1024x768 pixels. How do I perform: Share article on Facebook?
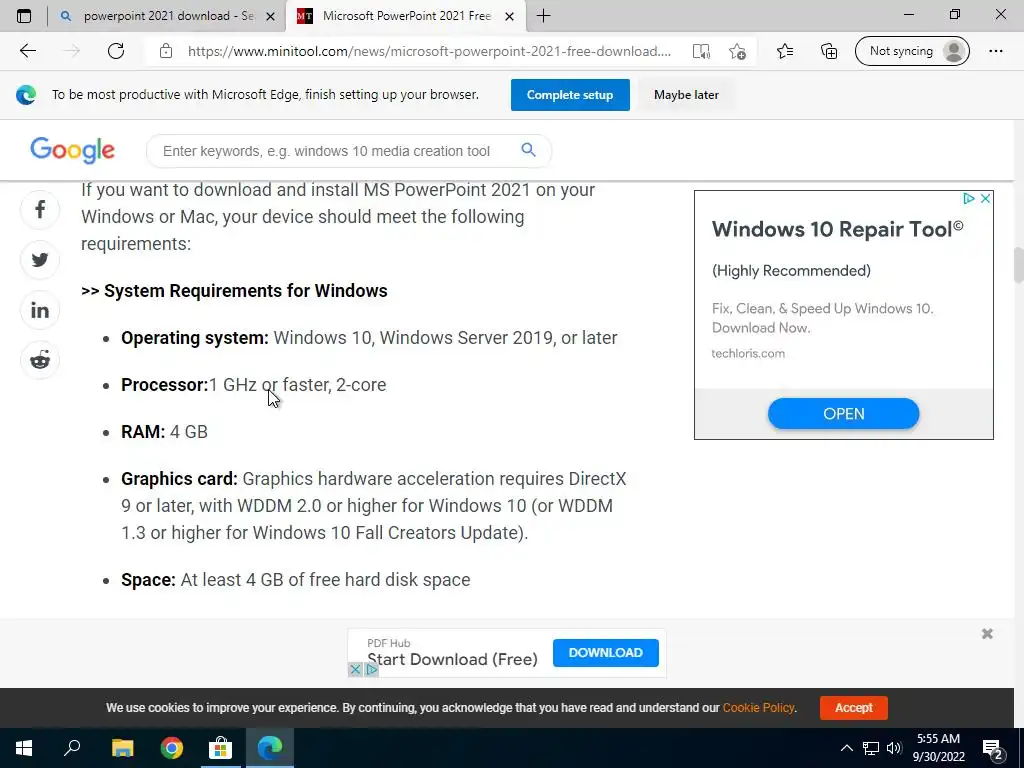point(40,210)
